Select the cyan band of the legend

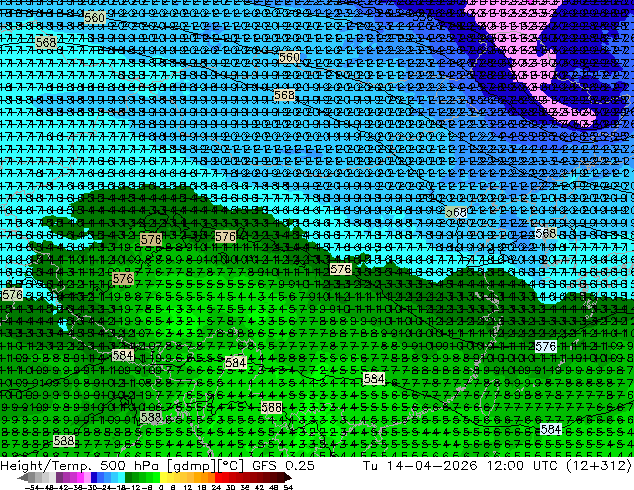point(122,477)
